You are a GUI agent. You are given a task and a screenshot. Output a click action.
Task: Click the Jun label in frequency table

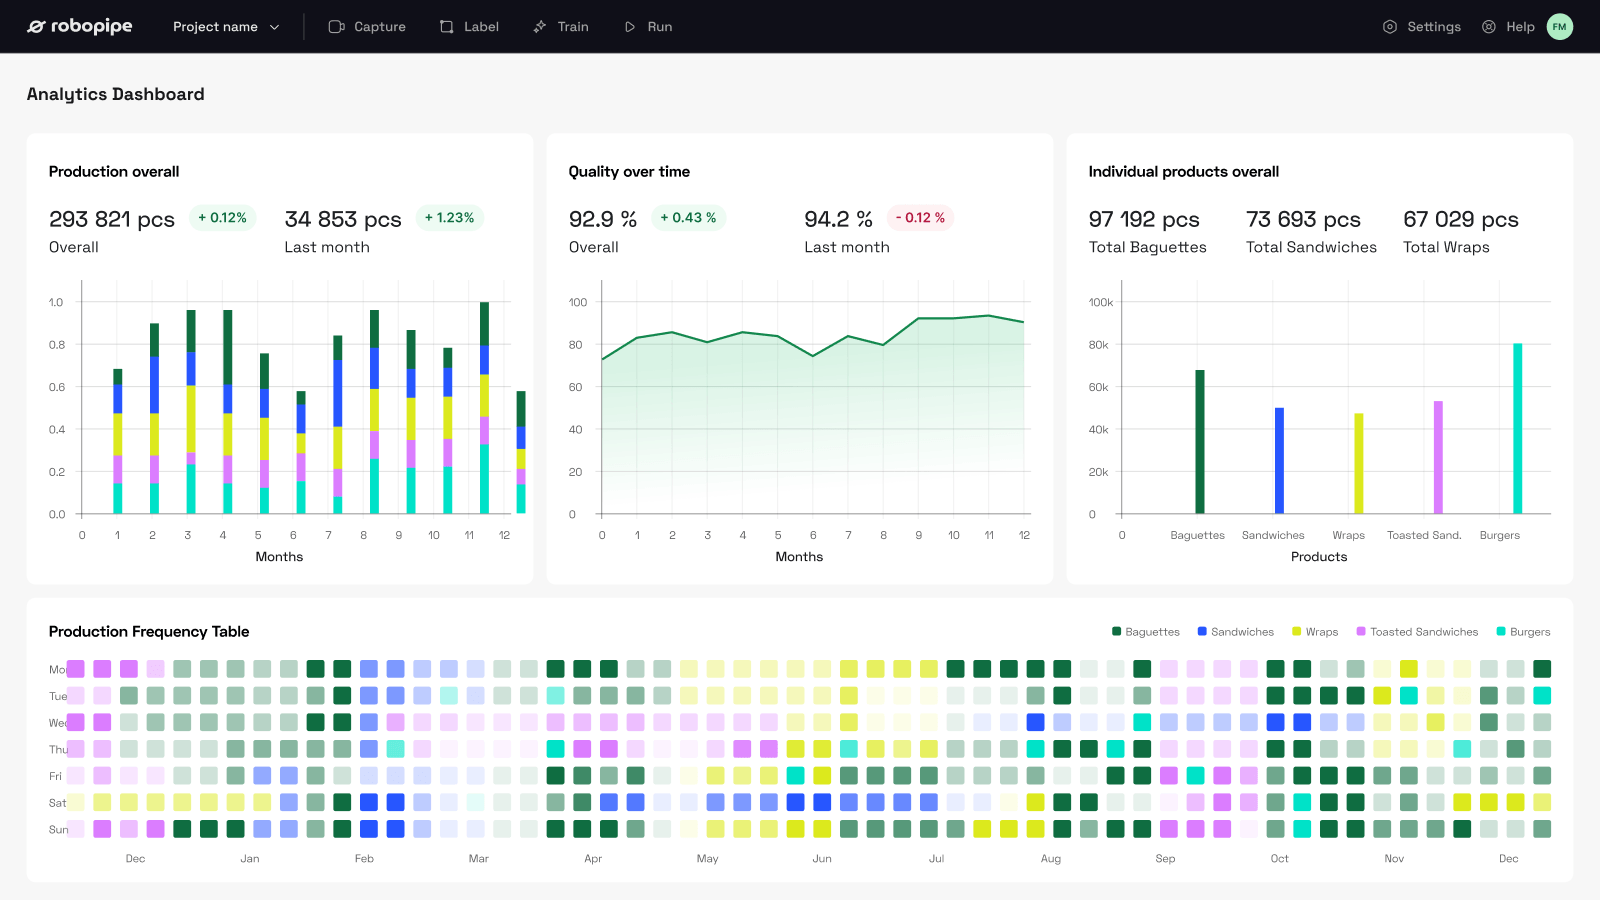coord(822,859)
